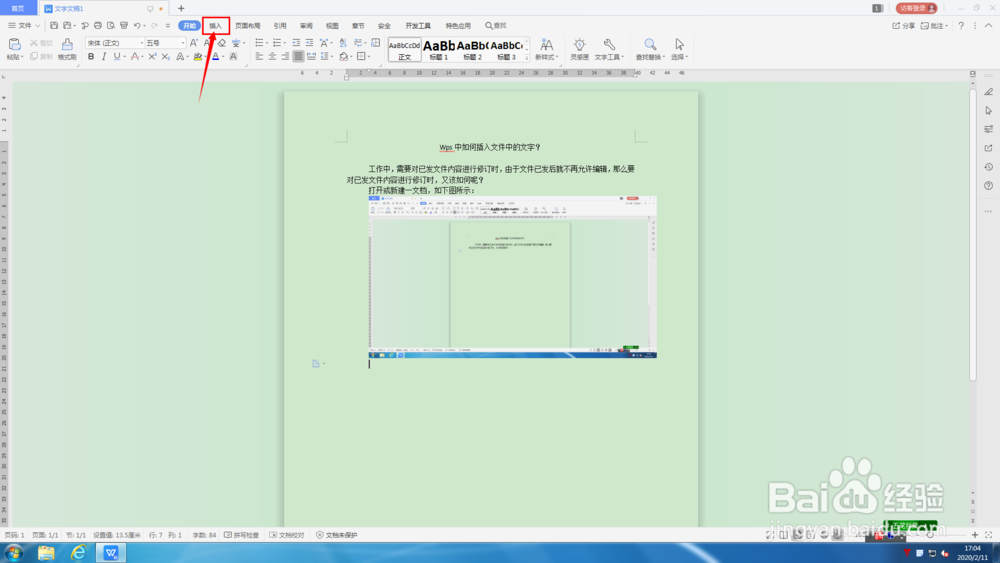Click the 分享 share button
1000x563 pixels.
click(904, 26)
